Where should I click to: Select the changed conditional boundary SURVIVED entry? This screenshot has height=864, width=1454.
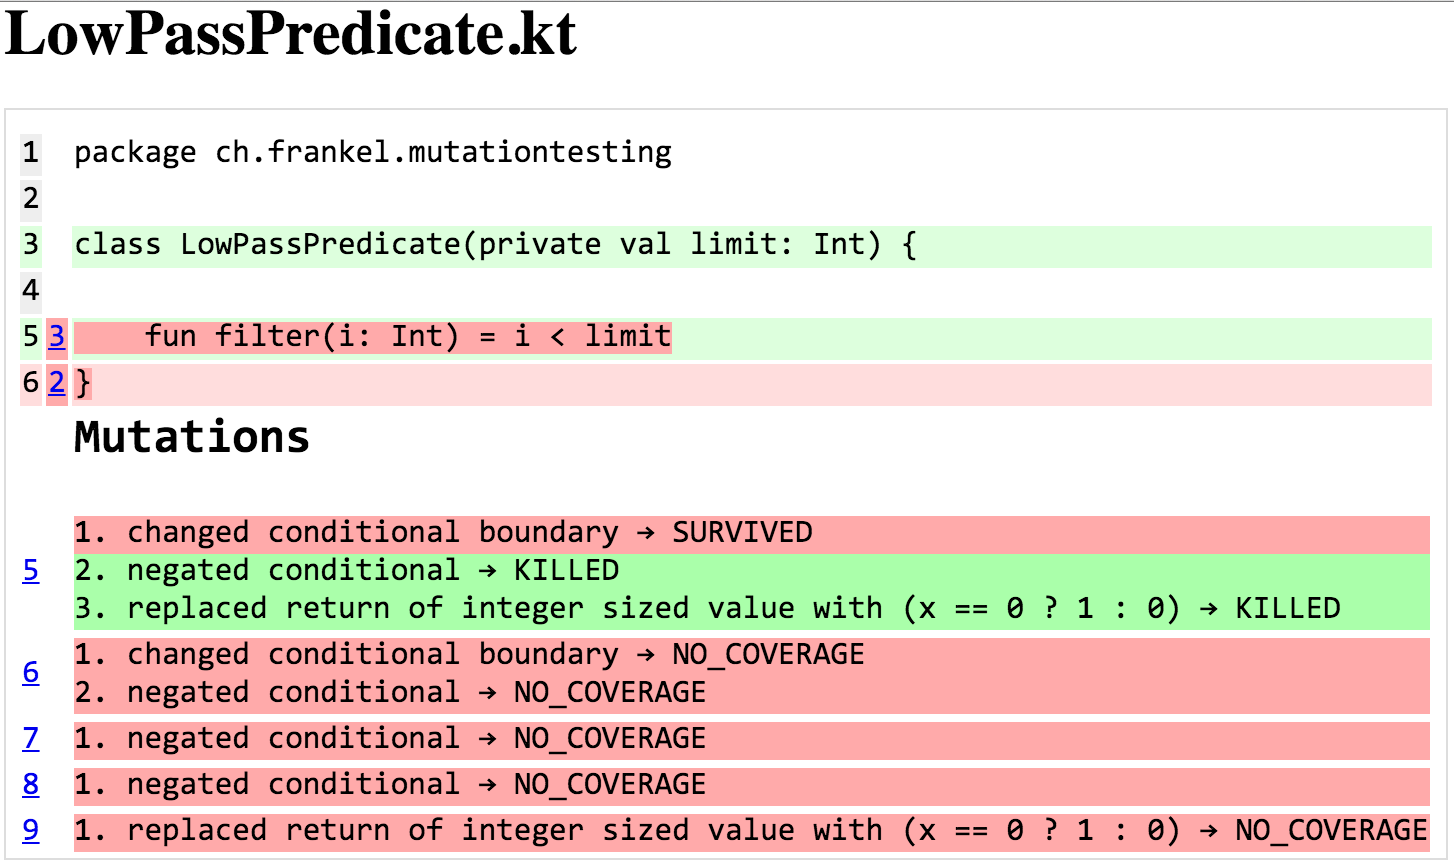click(443, 533)
